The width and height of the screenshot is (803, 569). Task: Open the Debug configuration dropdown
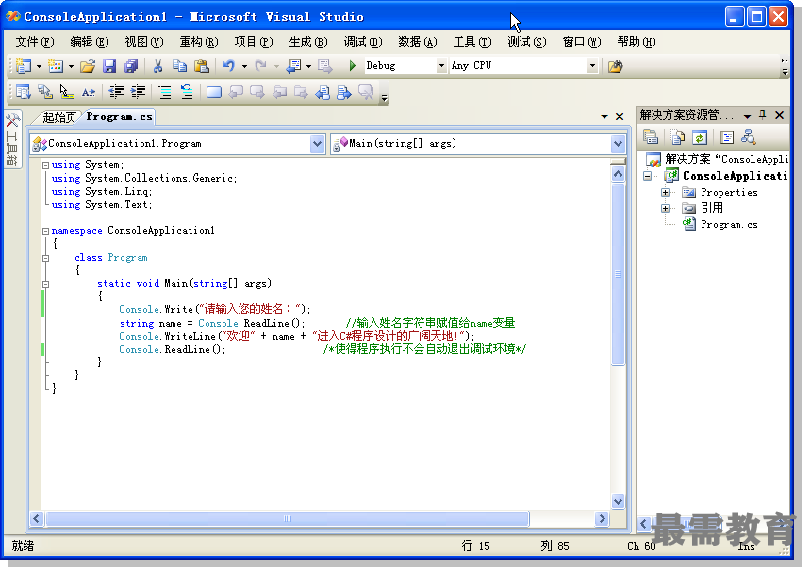pyautogui.click(x=441, y=66)
